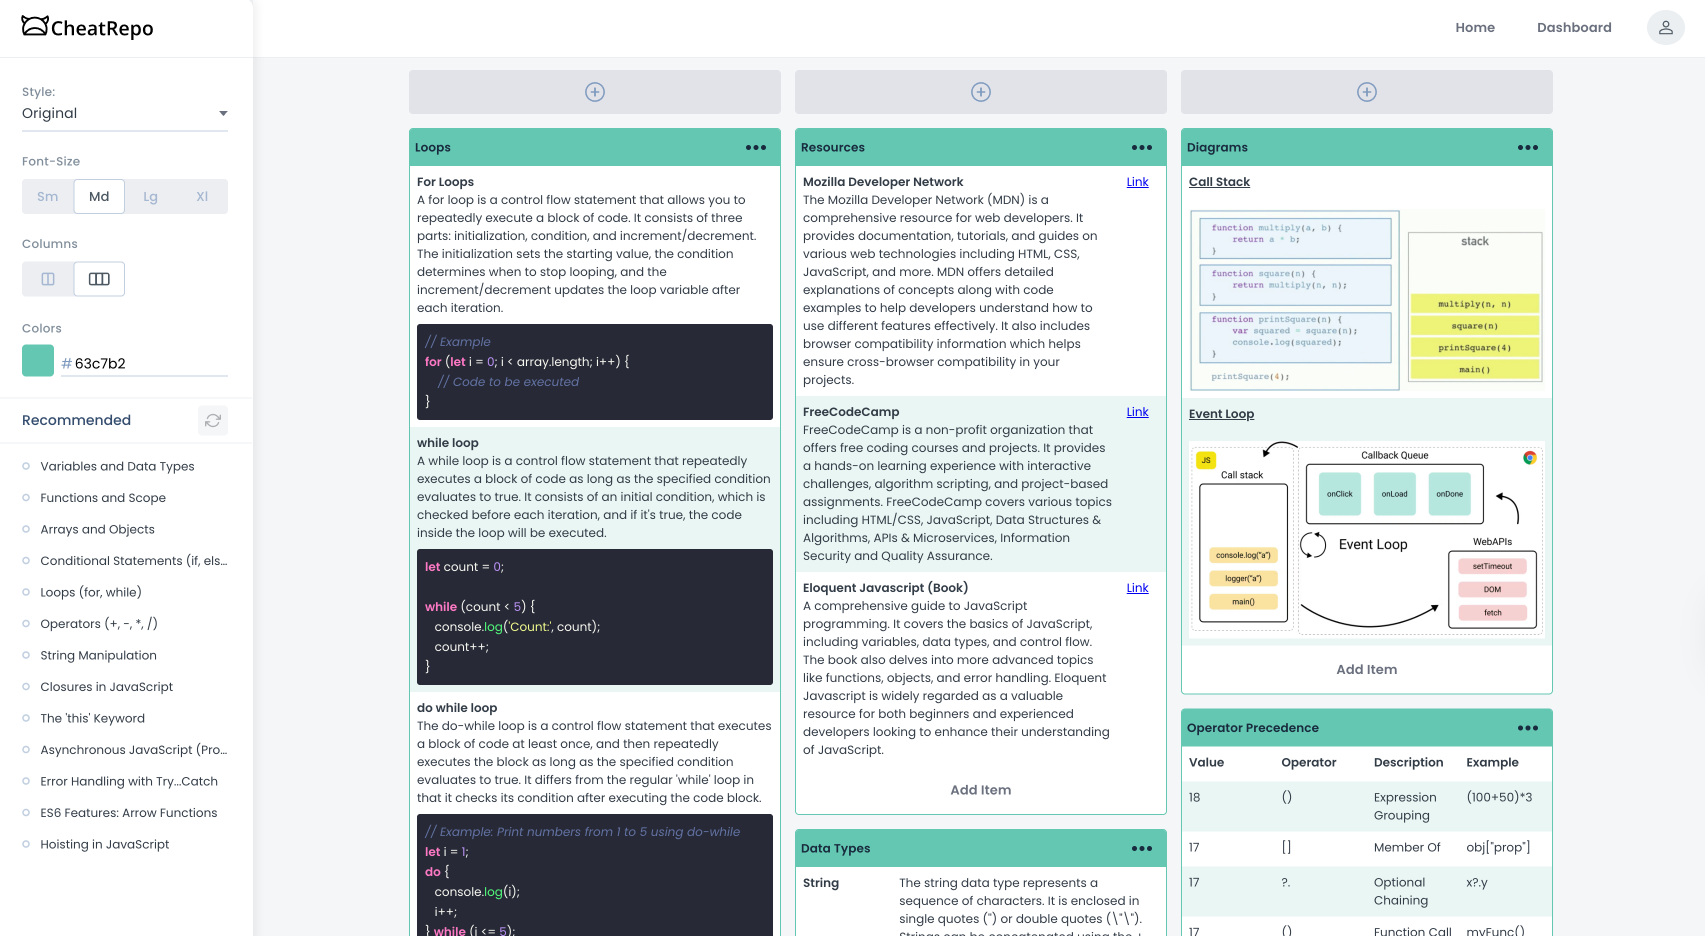Go to the Home page
The width and height of the screenshot is (1705, 936).
point(1475,27)
